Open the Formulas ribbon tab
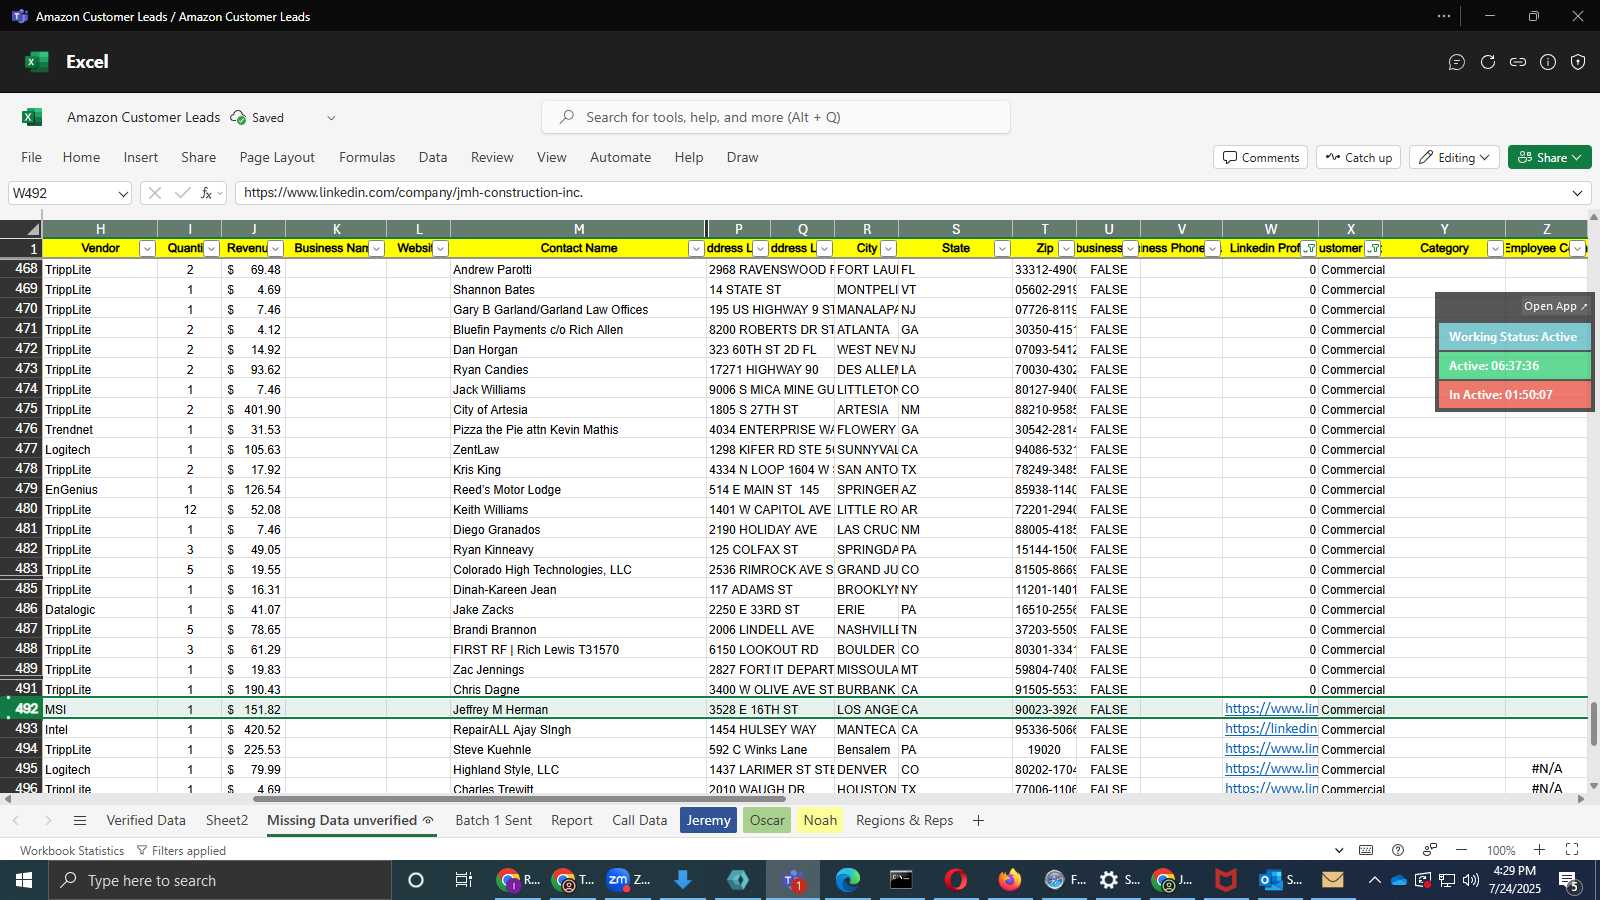The width and height of the screenshot is (1600, 900). tap(367, 157)
